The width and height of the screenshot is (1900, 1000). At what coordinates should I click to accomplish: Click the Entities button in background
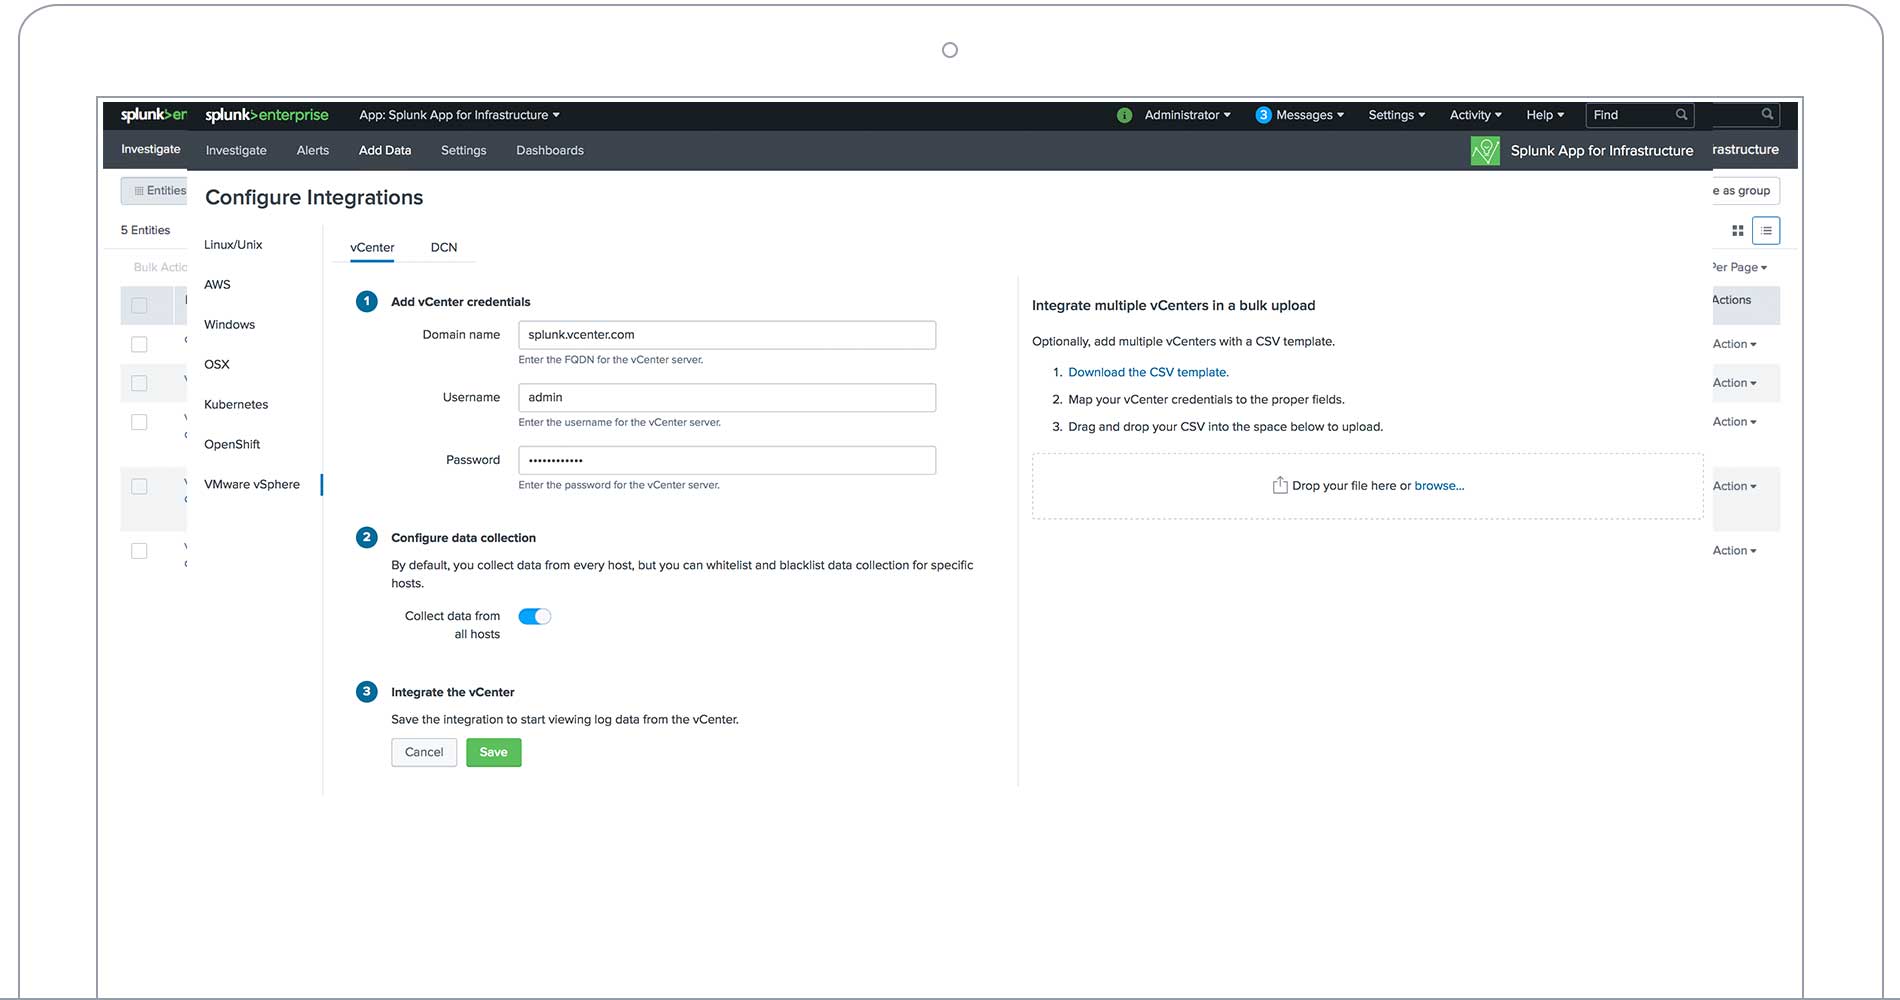(154, 191)
